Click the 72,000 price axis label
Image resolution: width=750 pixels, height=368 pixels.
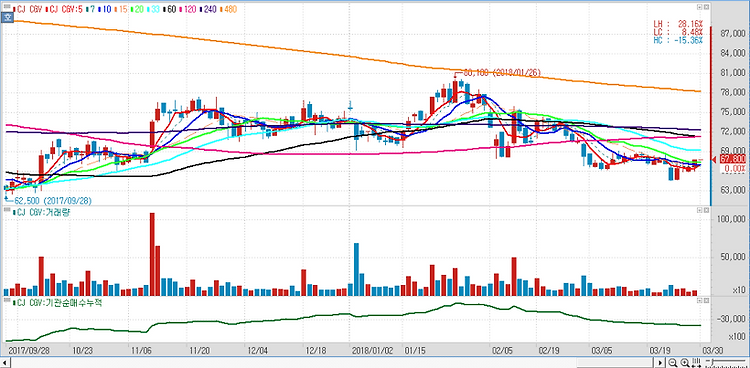732,131
